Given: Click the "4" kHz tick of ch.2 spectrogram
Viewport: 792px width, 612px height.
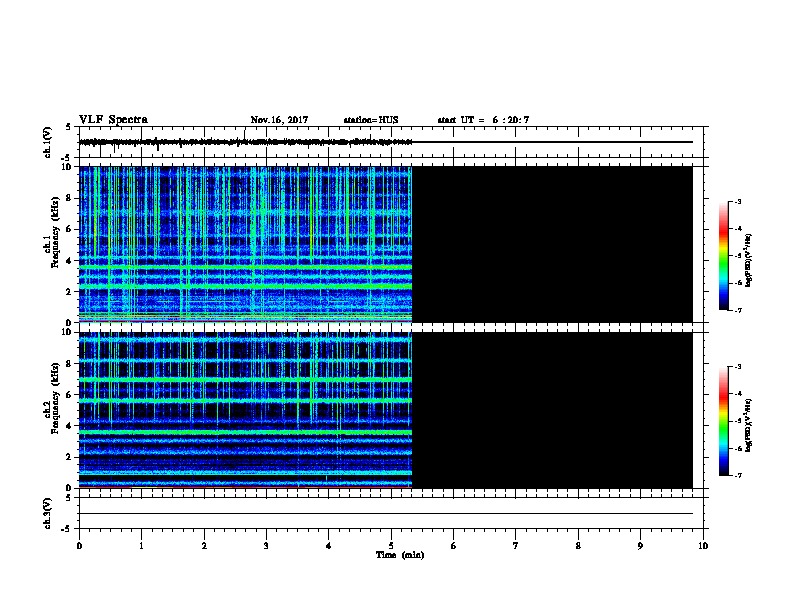Looking at the screenshot, I should tap(69, 426).
